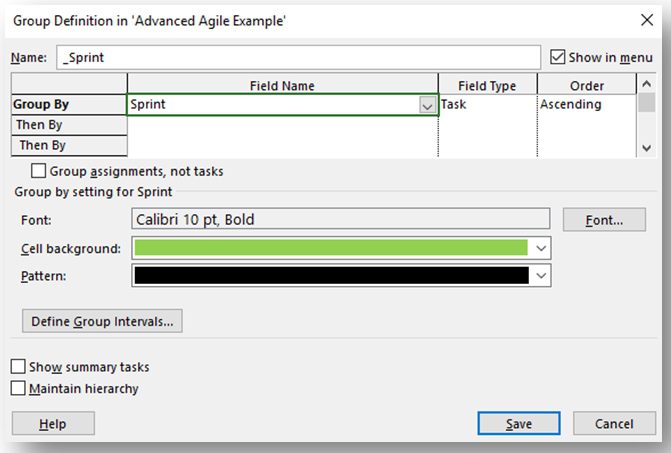The width and height of the screenshot is (671, 453).
Task: Open the Font... dialog button
Action: coord(604,220)
